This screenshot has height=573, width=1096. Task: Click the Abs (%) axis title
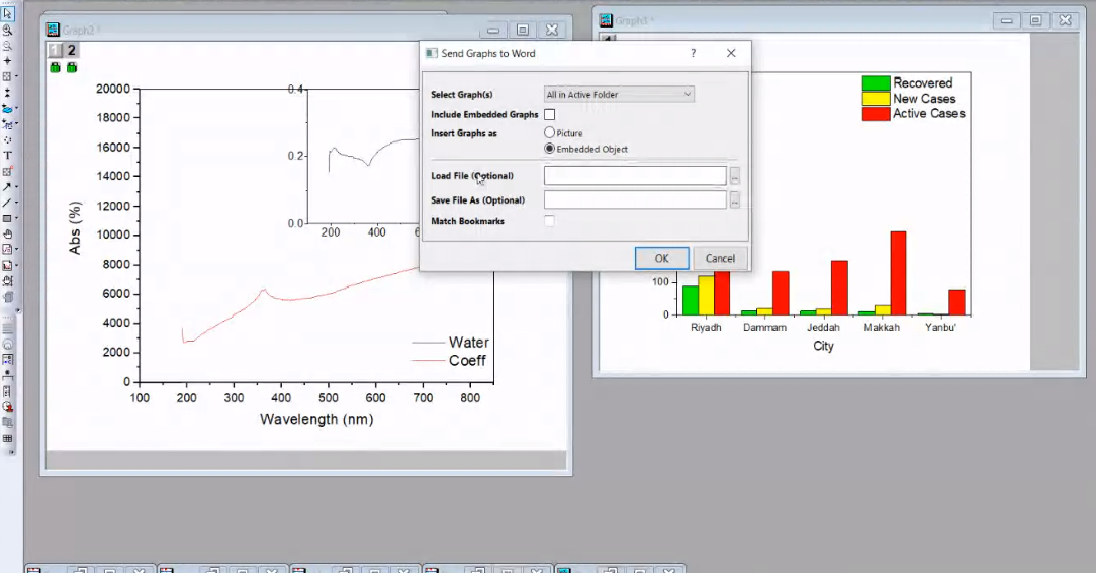point(75,228)
